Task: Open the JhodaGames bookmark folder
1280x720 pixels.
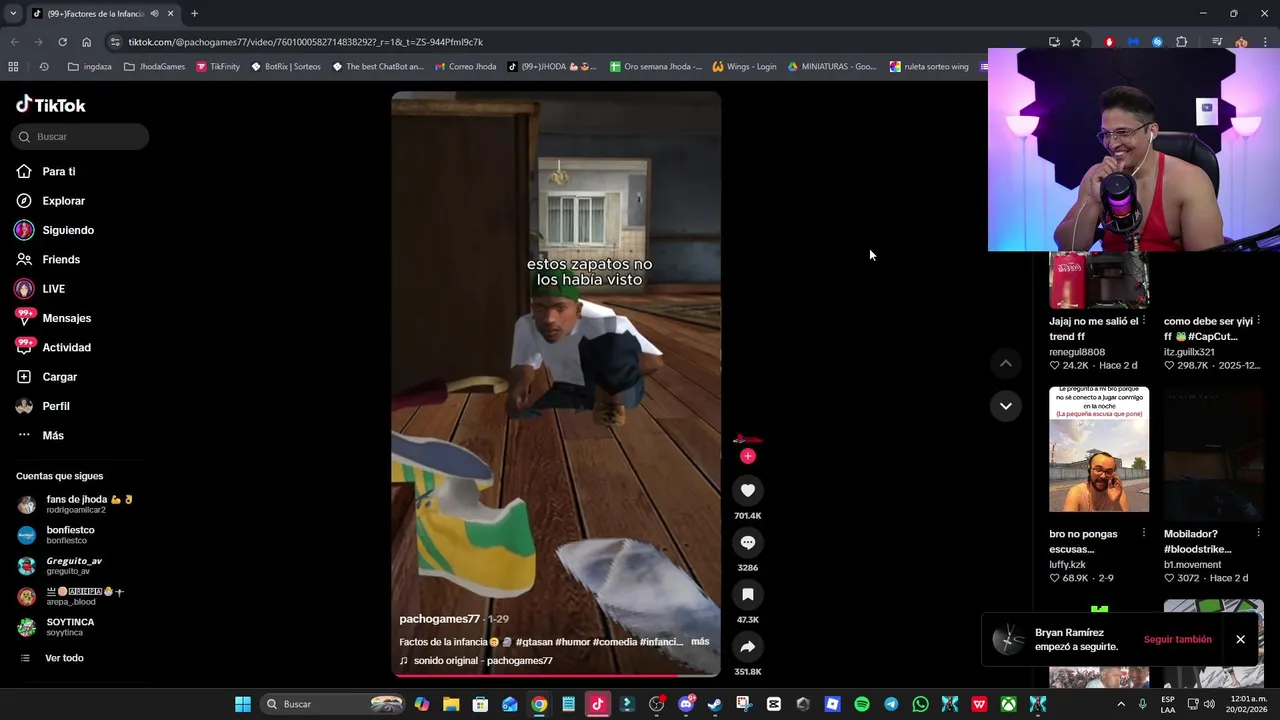Action: pyautogui.click(x=154, y=67)
